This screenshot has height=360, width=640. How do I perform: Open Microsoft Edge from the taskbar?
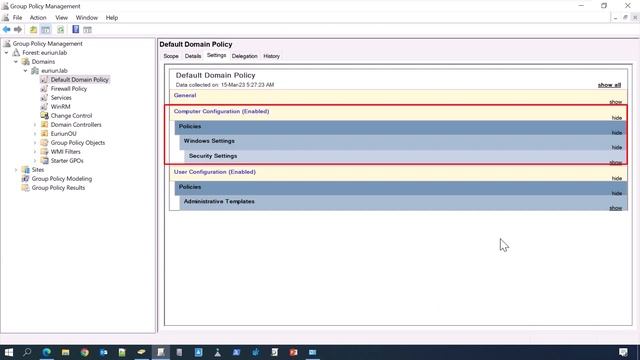pyautogui.click(x=47, y=352)
